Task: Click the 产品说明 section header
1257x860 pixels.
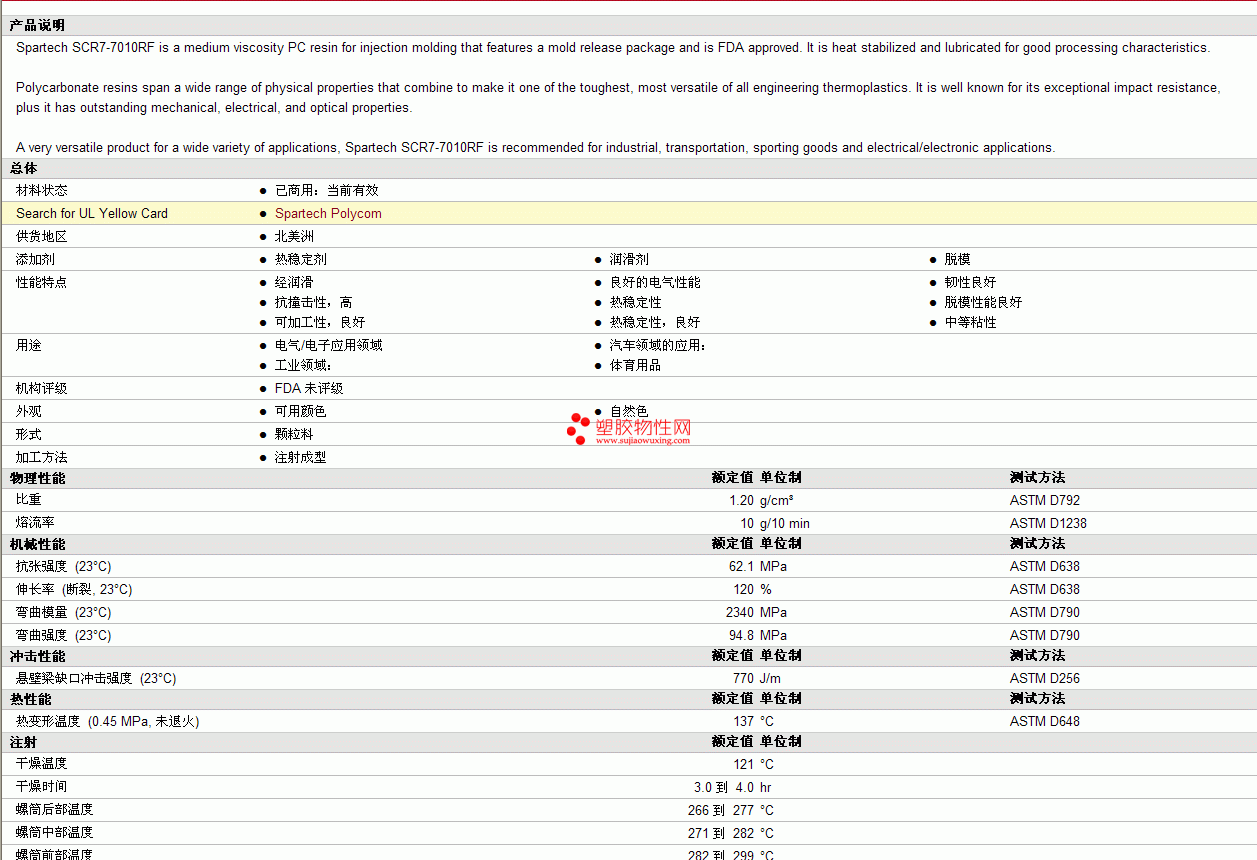Action: click(37, 25)
